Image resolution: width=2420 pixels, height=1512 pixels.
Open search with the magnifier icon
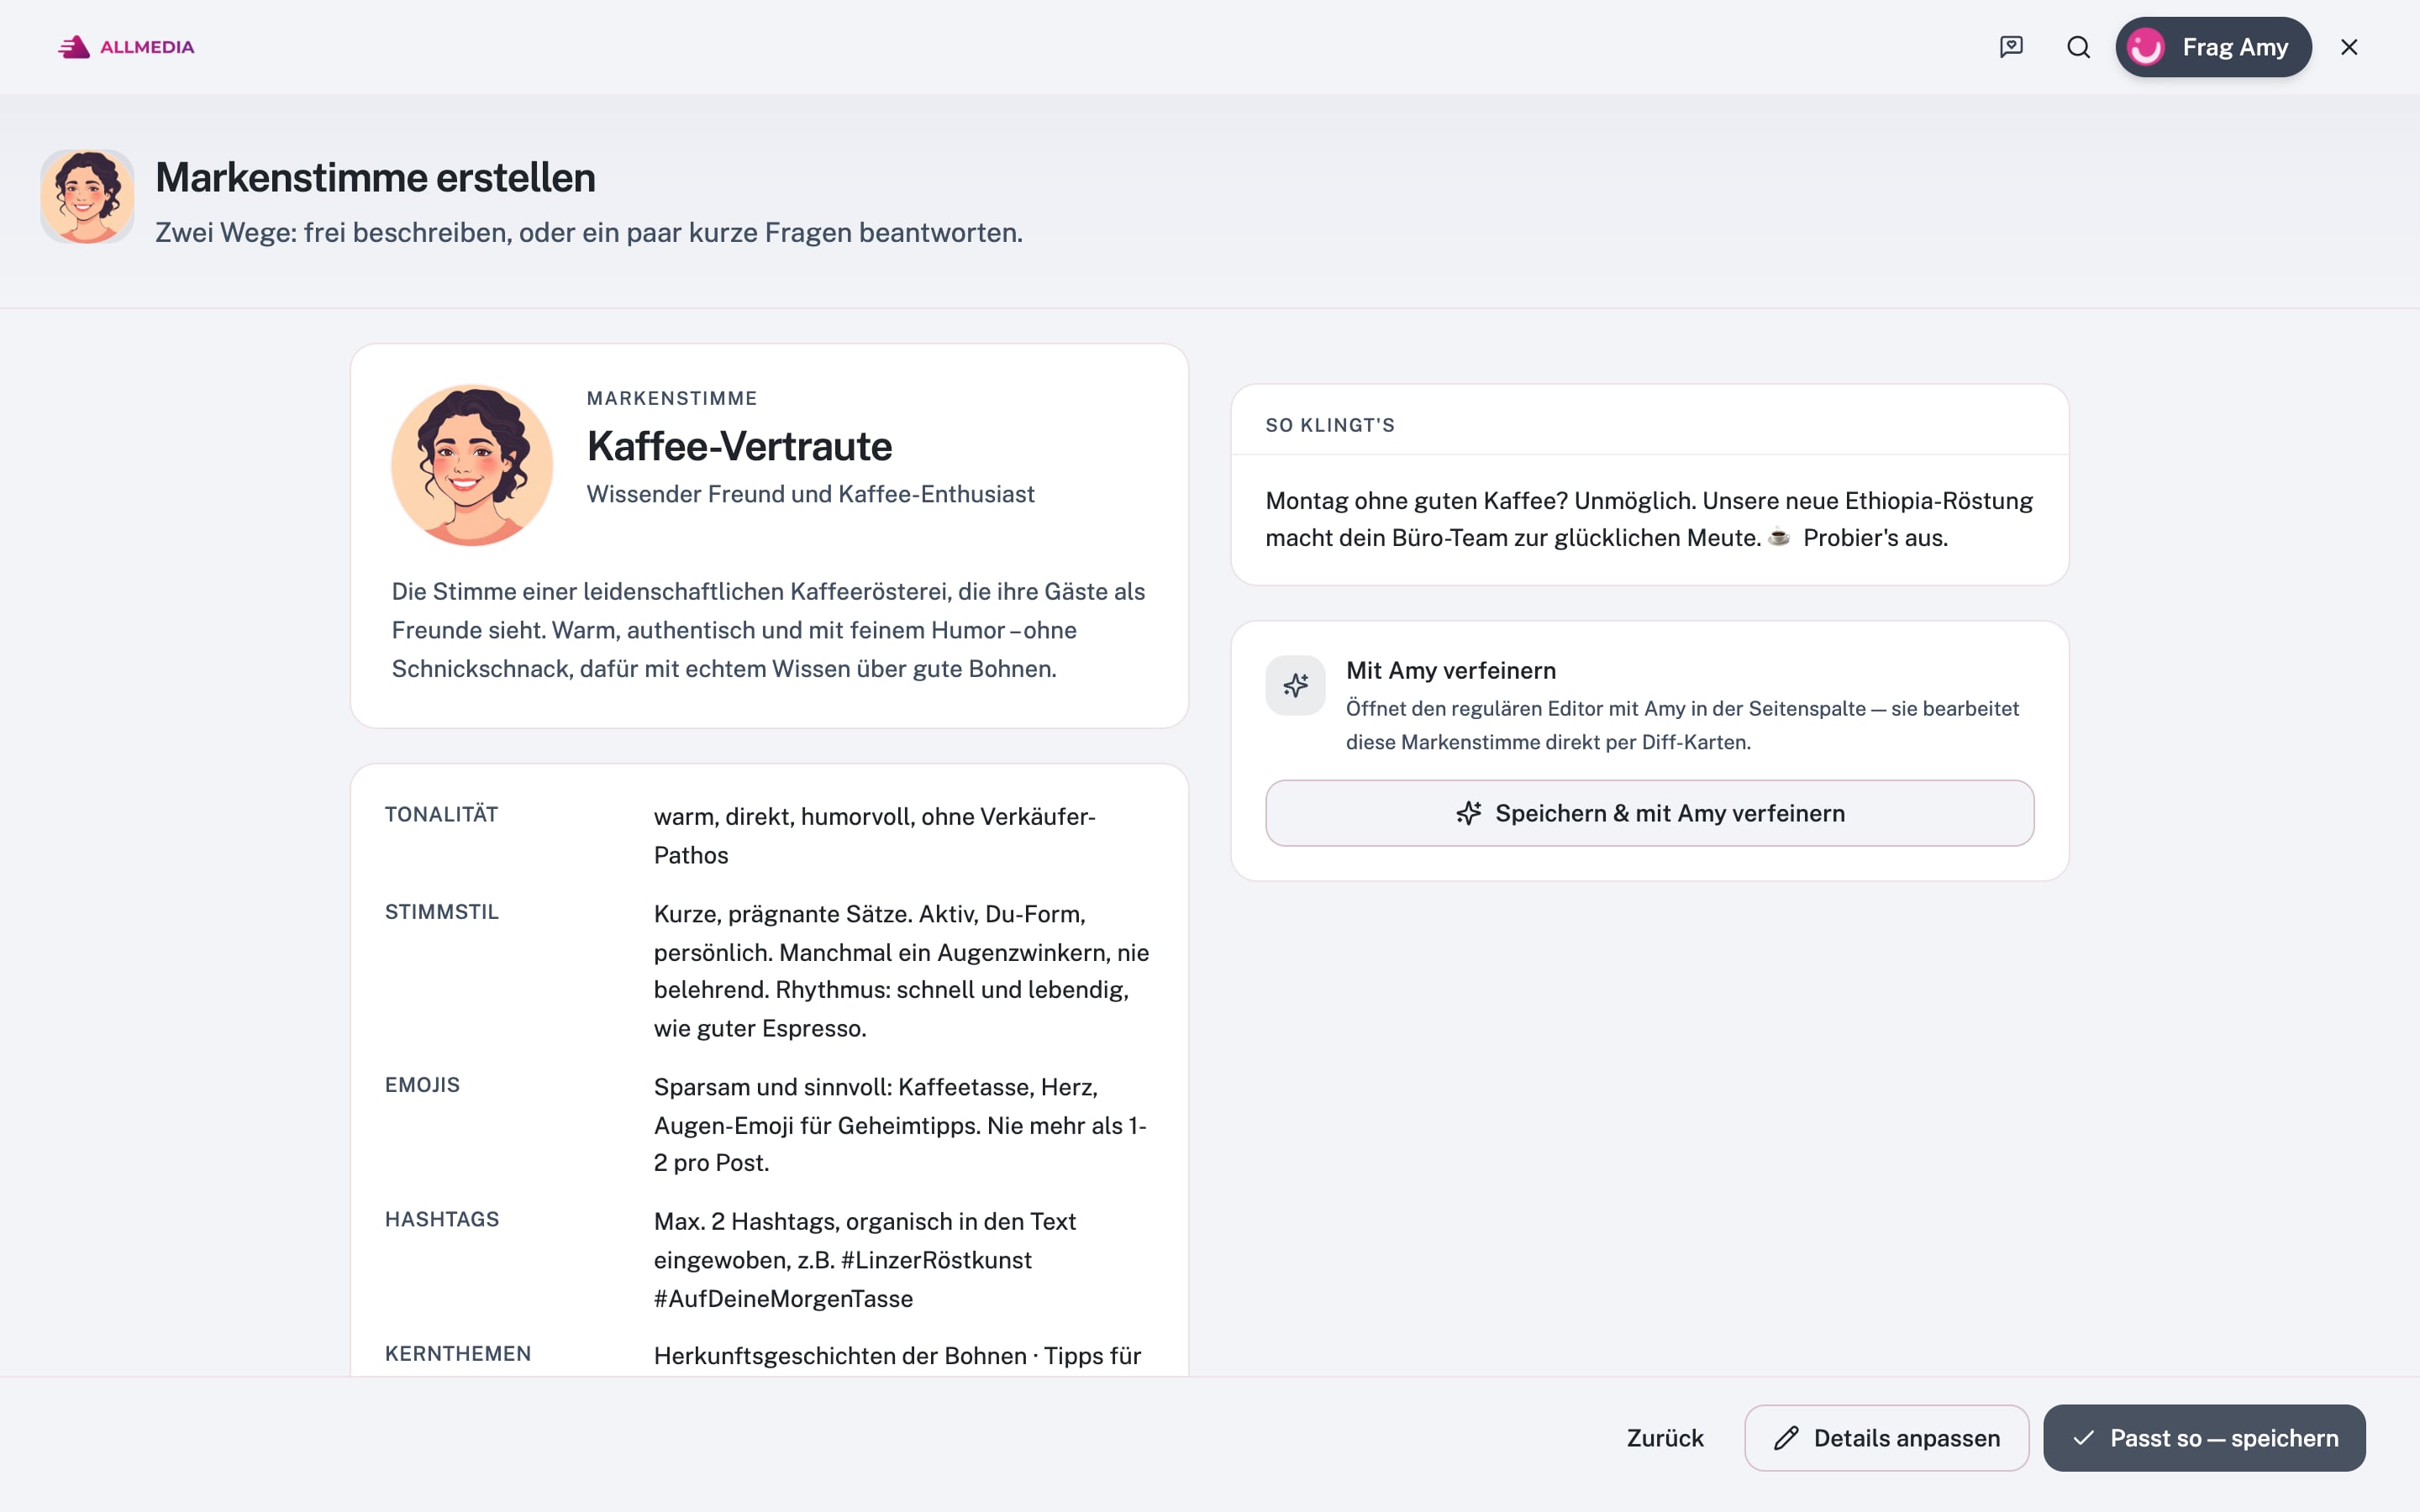tap(2078, 47)
